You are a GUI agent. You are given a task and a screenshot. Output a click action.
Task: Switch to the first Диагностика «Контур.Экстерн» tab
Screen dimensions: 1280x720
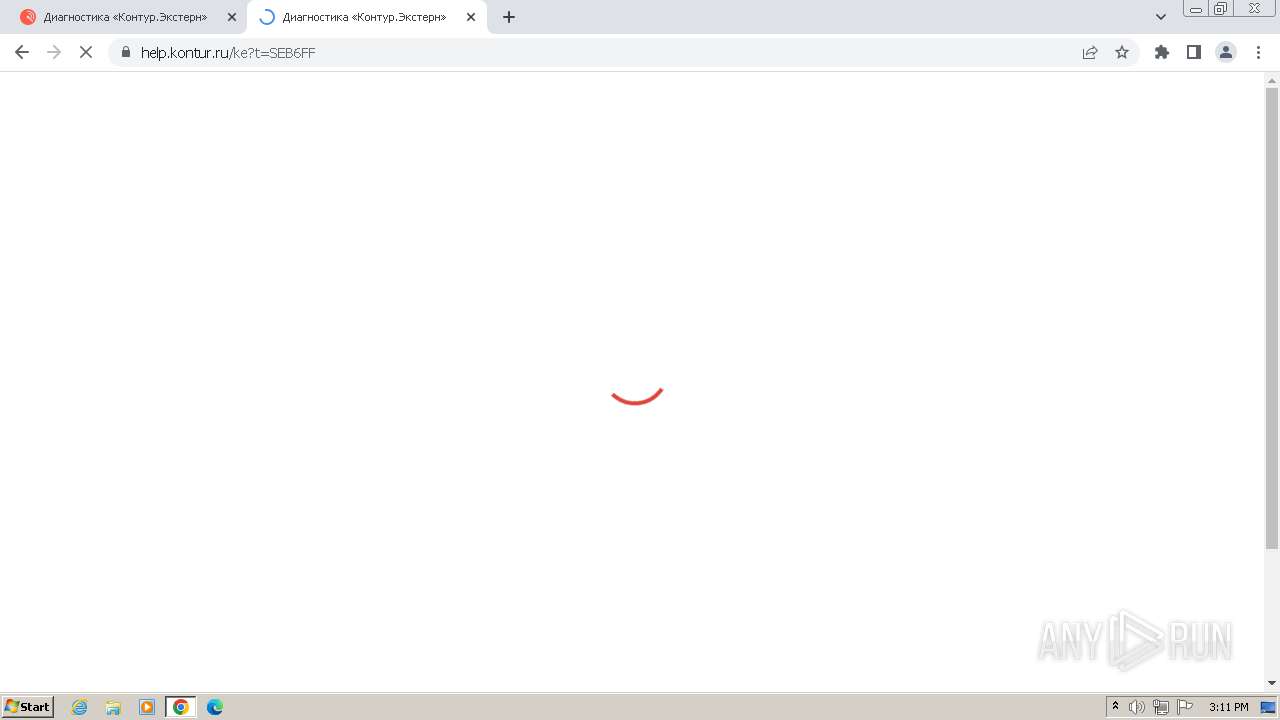[x=127, y=17]
